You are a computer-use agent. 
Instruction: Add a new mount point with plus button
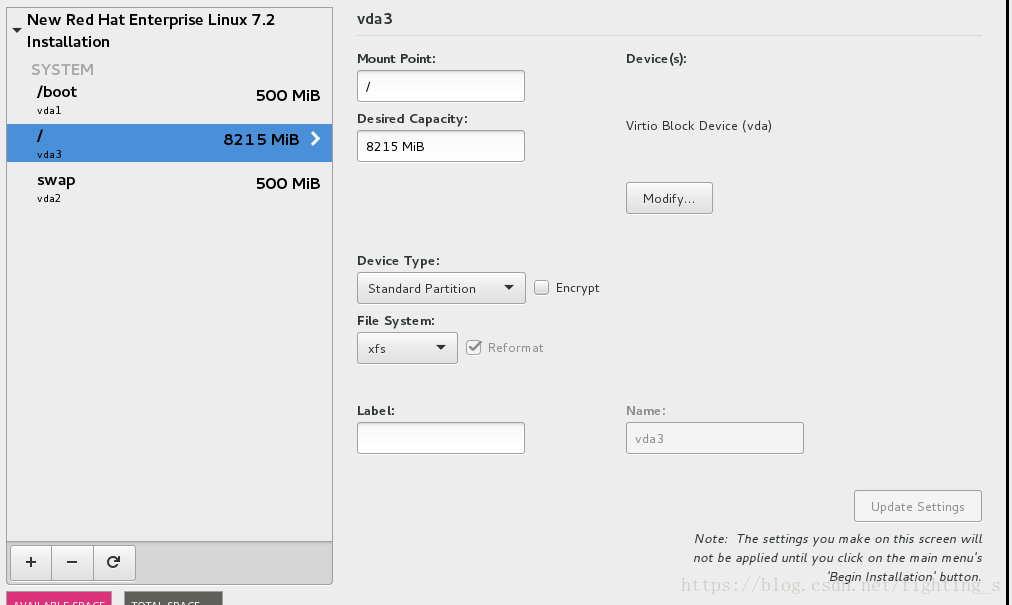(x=30, y=562)
